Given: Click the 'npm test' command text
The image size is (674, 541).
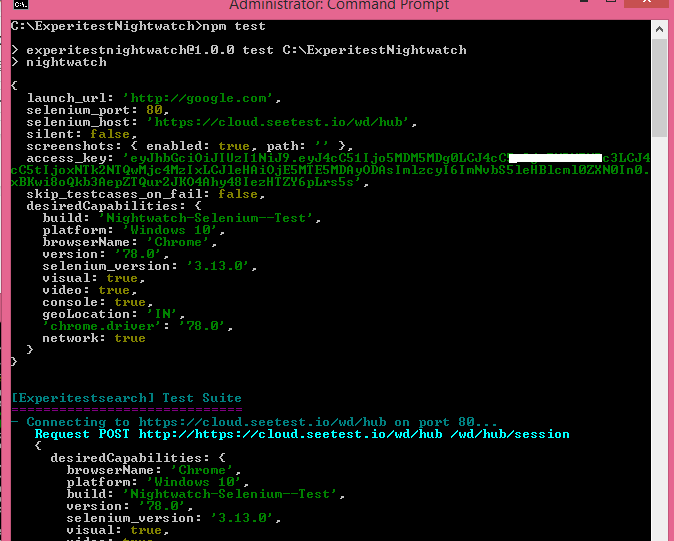Looking at the screenshot, I should pos(234,26).
